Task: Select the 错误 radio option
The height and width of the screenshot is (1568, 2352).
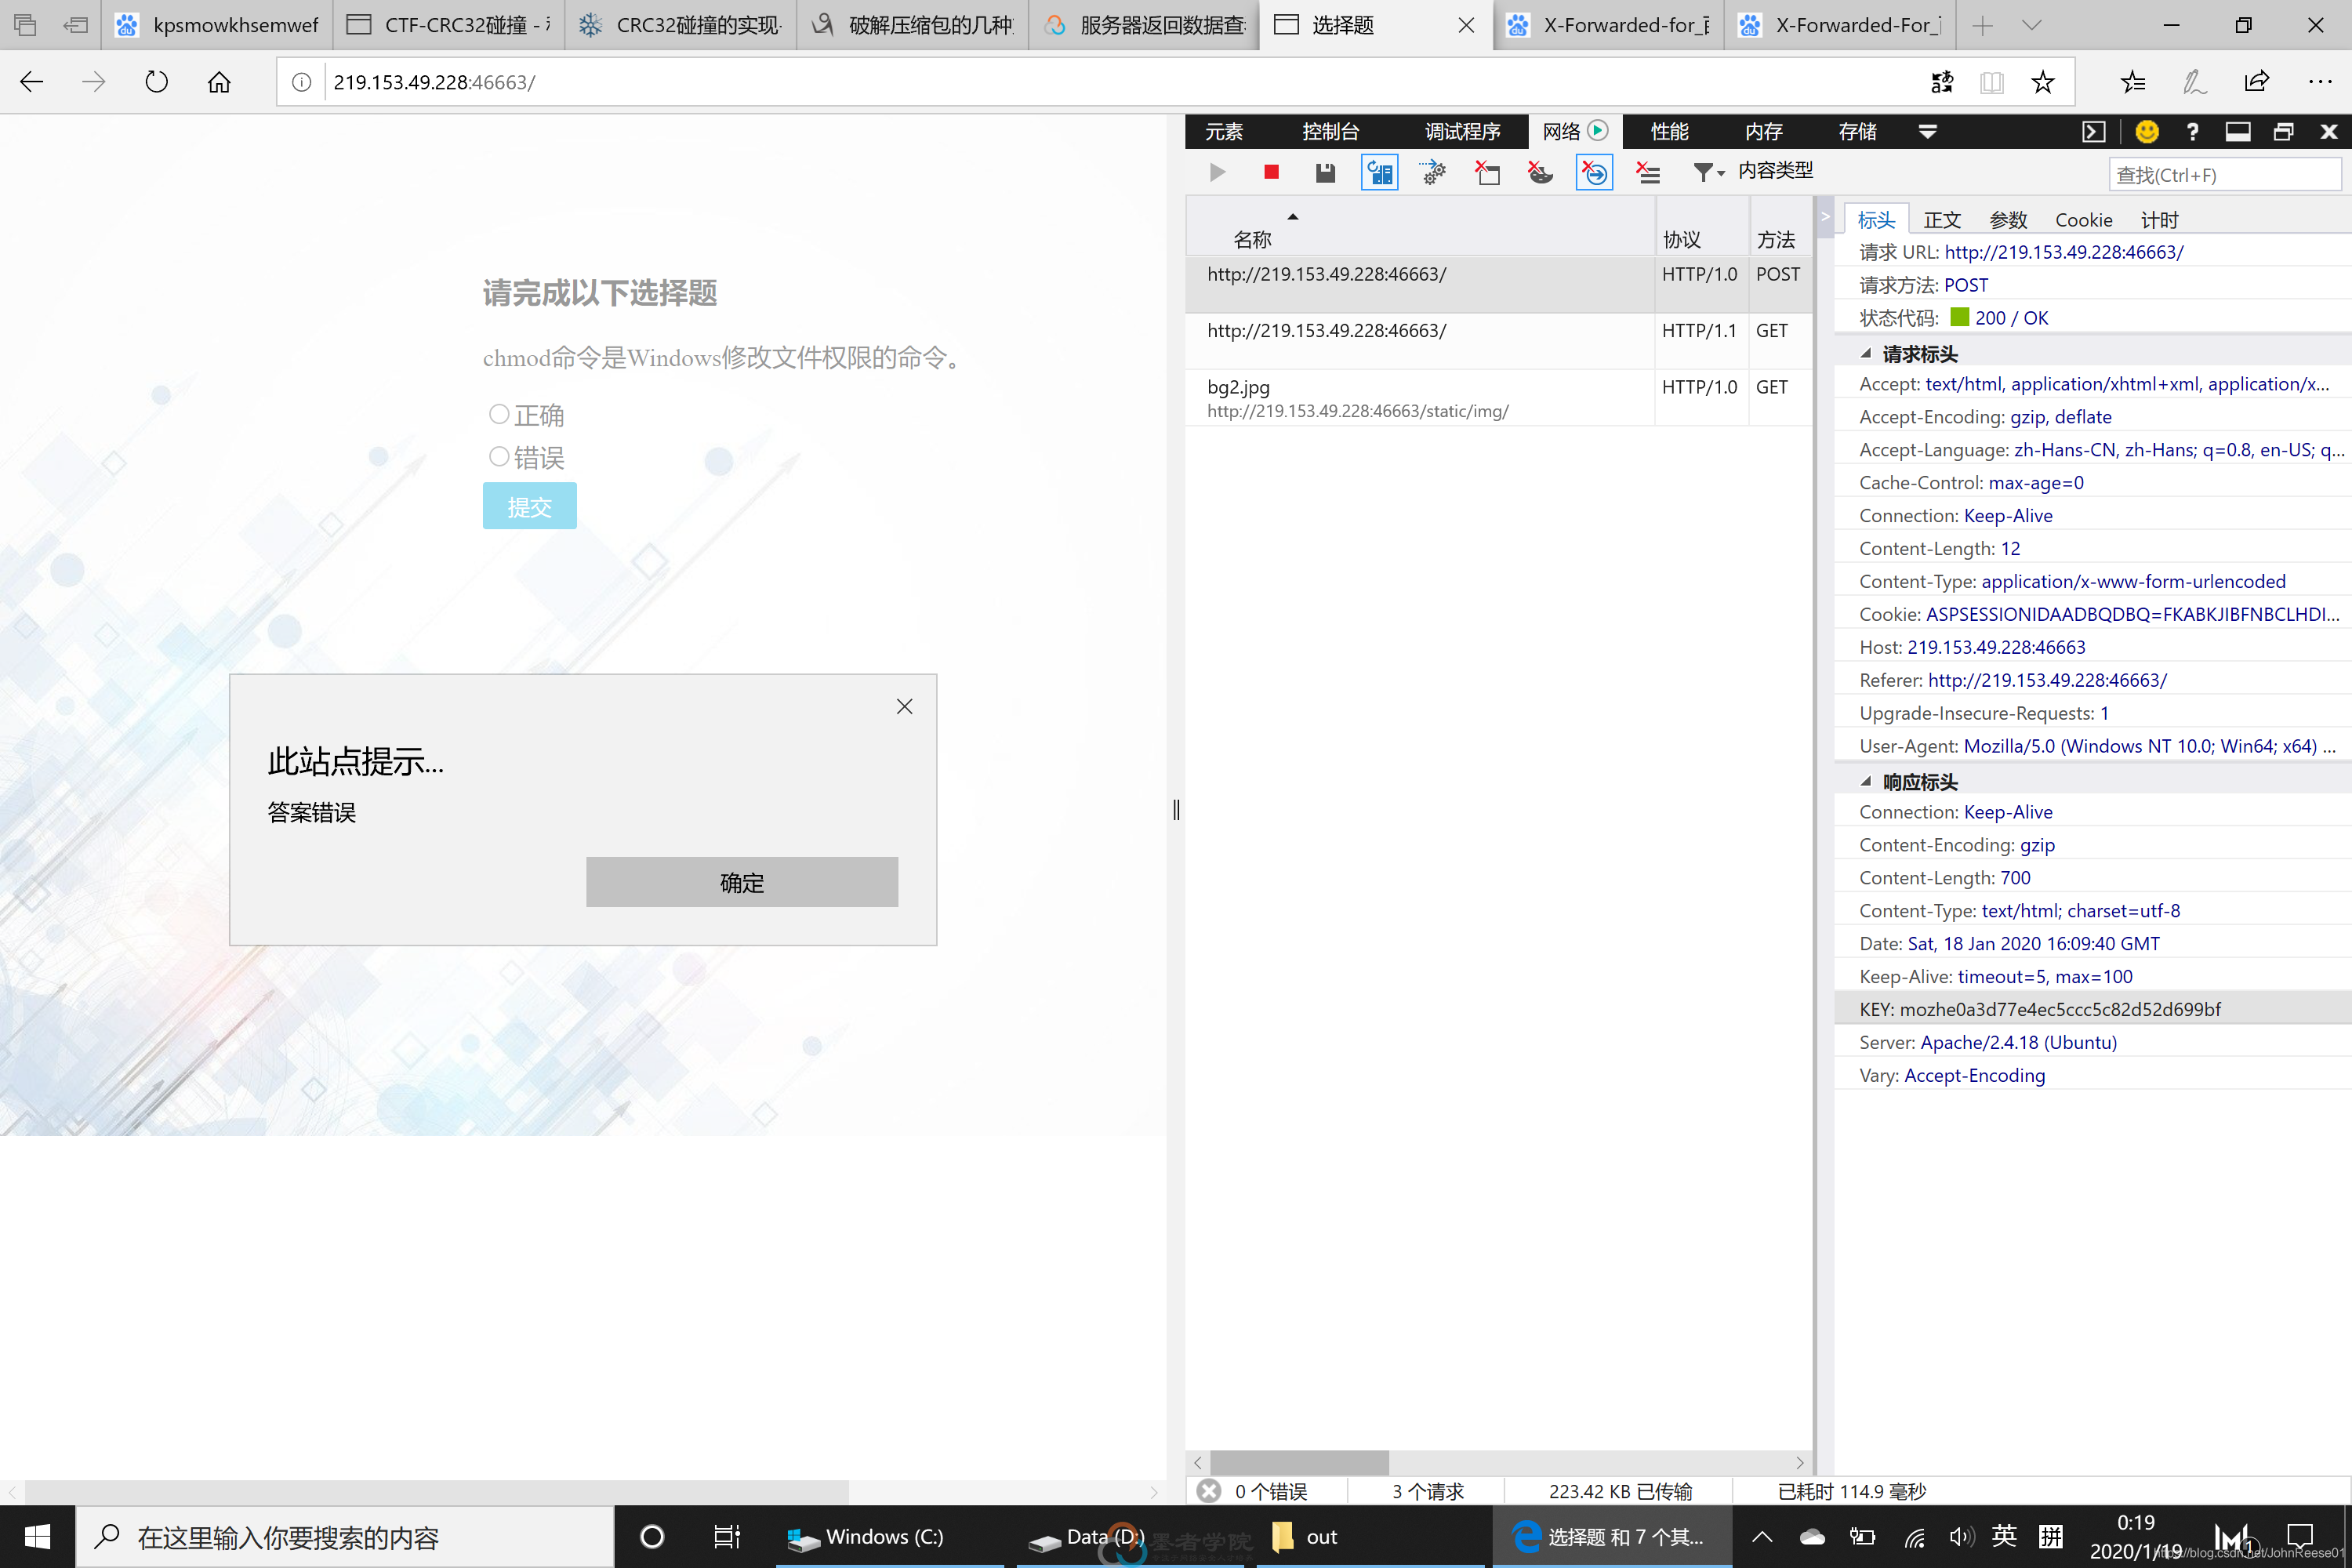Action: point(500,456)
